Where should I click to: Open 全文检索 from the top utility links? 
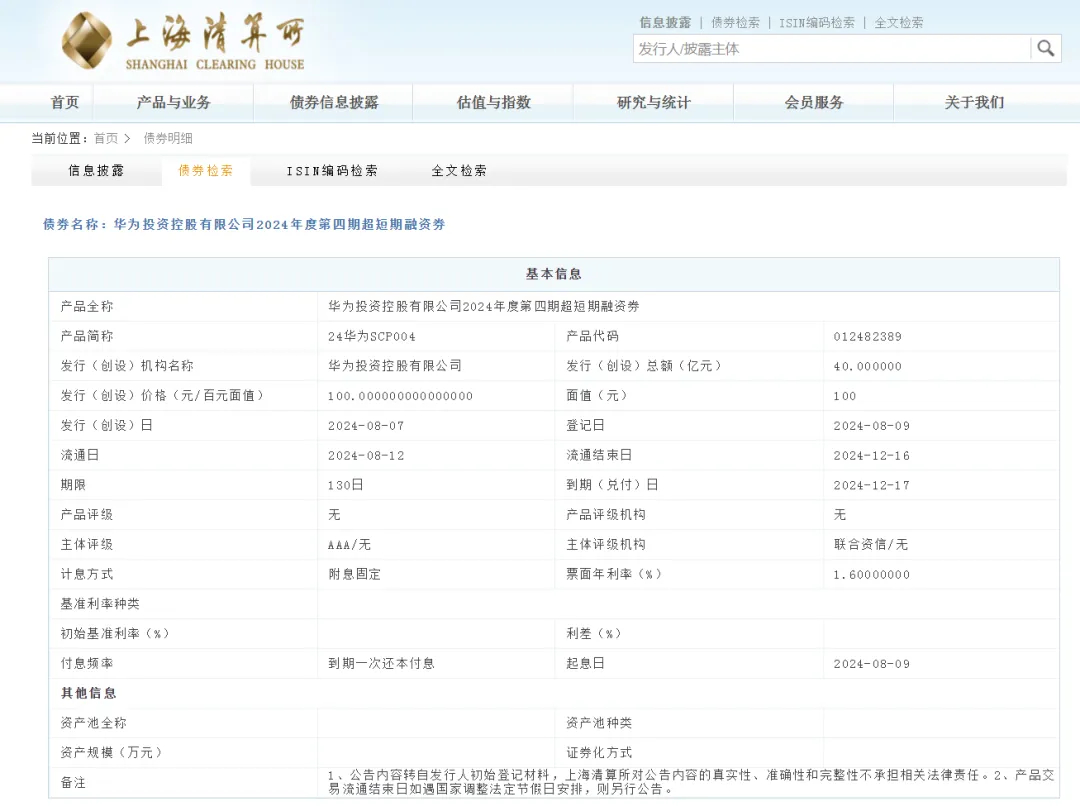click(x=899, y=22)
